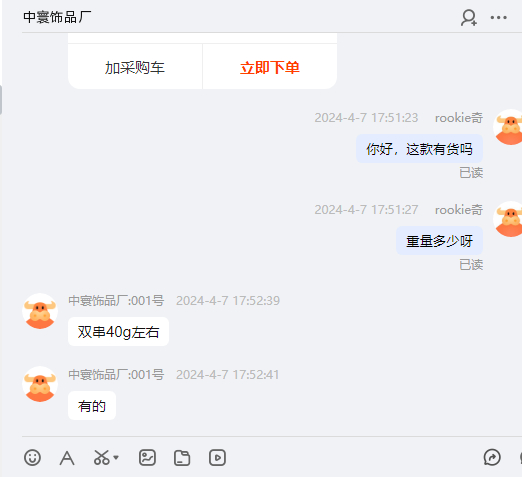Send a picture using the image icon

click(147, 457)
